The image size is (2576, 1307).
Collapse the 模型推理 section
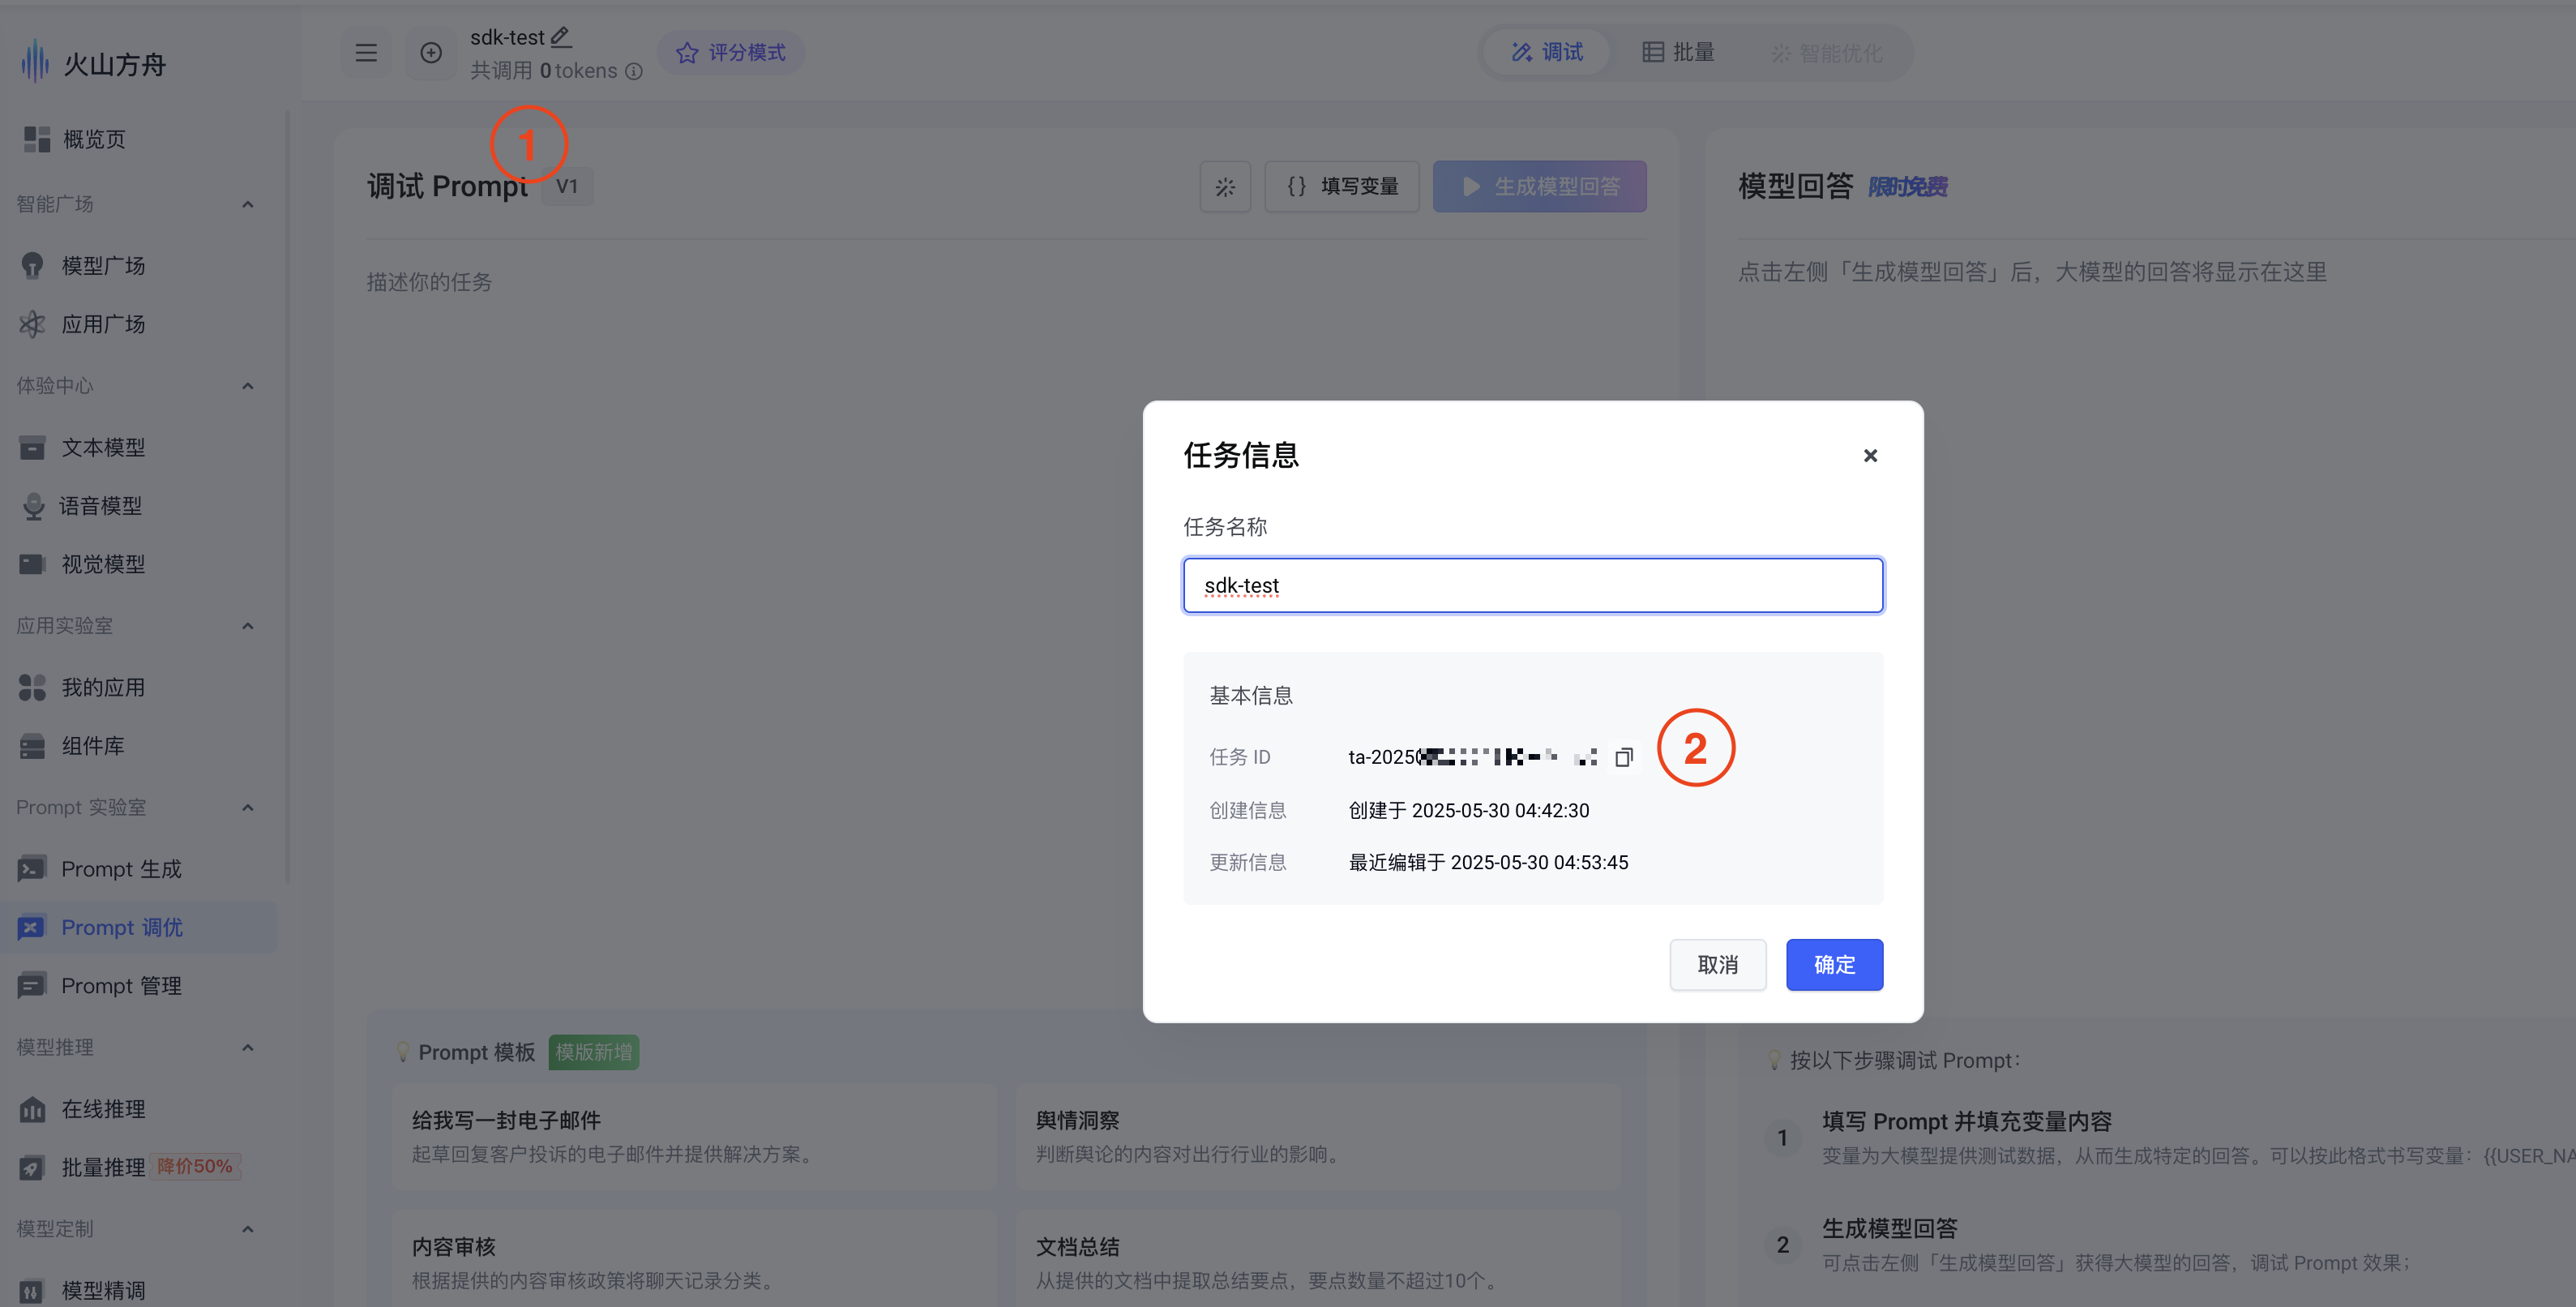click(x=248, y=1048)
